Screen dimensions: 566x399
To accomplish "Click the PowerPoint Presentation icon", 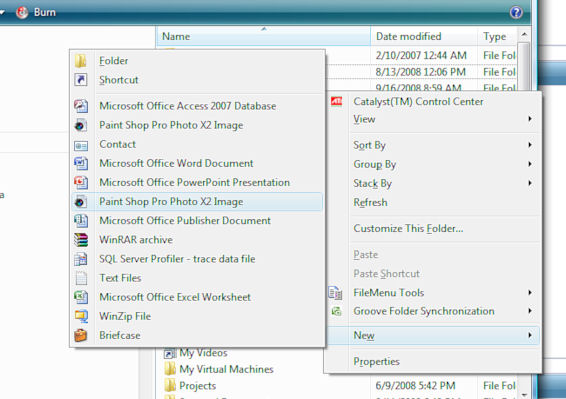I will [81, 182].
